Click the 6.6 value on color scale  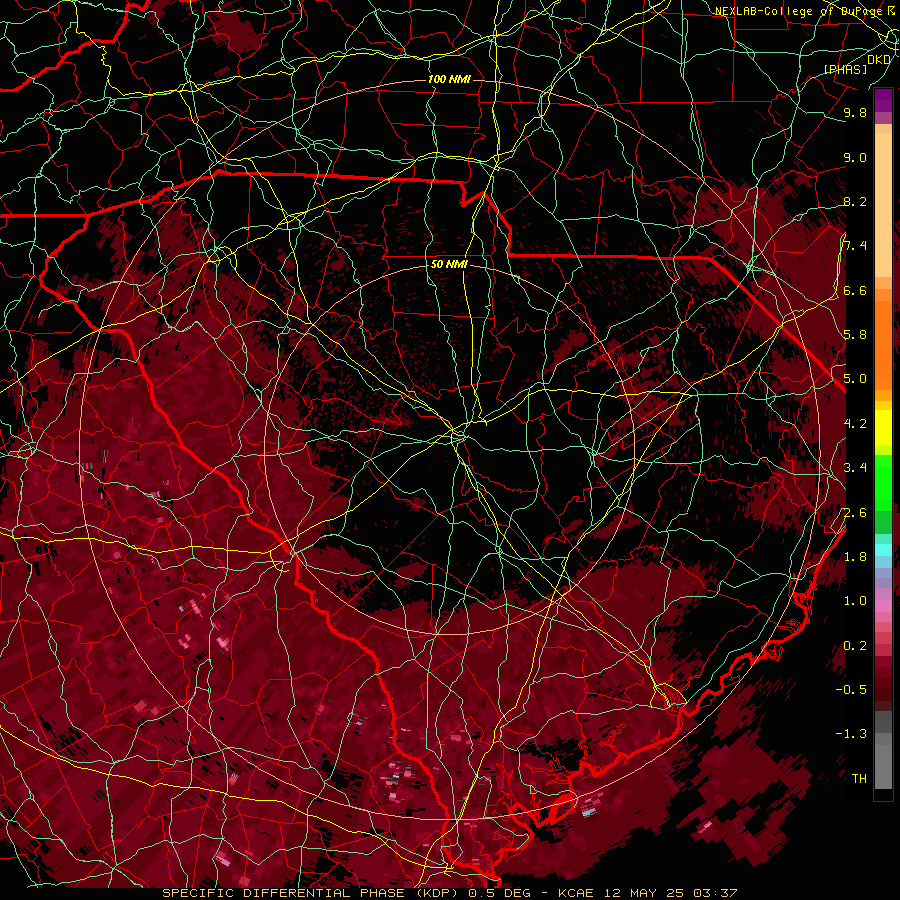(x=855, y=290)
